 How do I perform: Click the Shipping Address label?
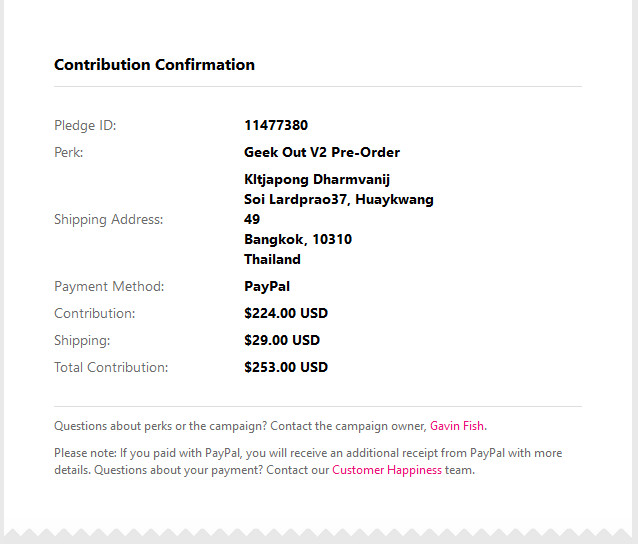tap(108, 220)
